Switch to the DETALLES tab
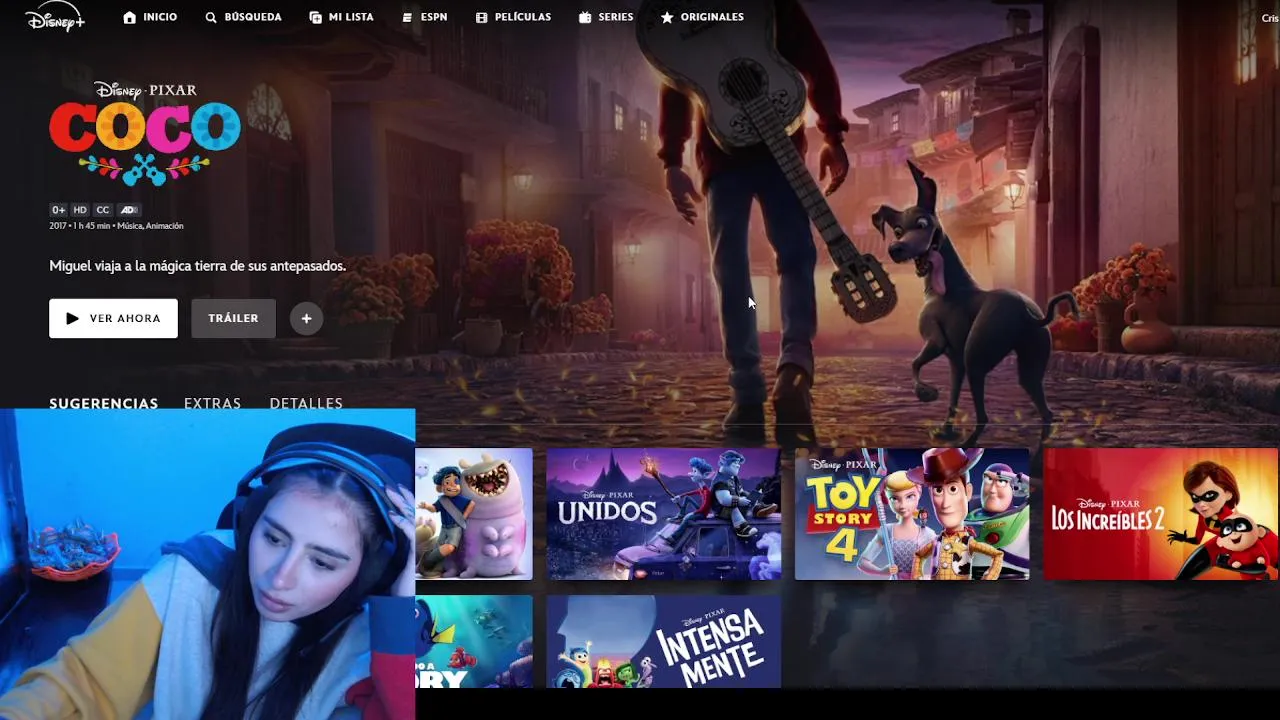 tap(306, 403)
